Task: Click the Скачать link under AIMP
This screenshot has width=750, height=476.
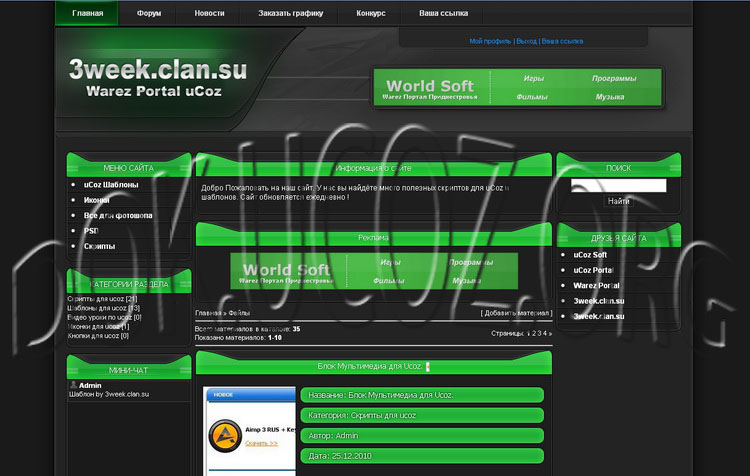Action: (x=261, y=442)
